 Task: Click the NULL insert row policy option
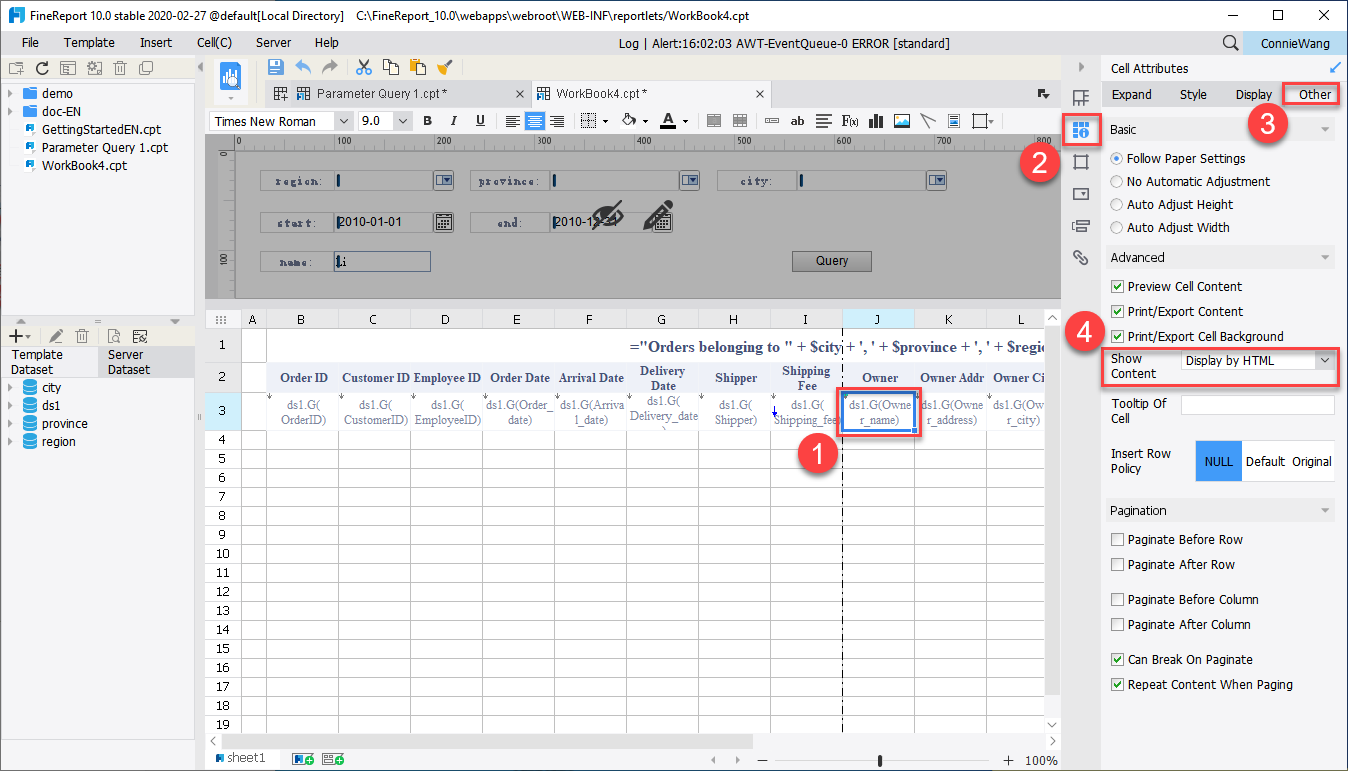(1218, 461)
